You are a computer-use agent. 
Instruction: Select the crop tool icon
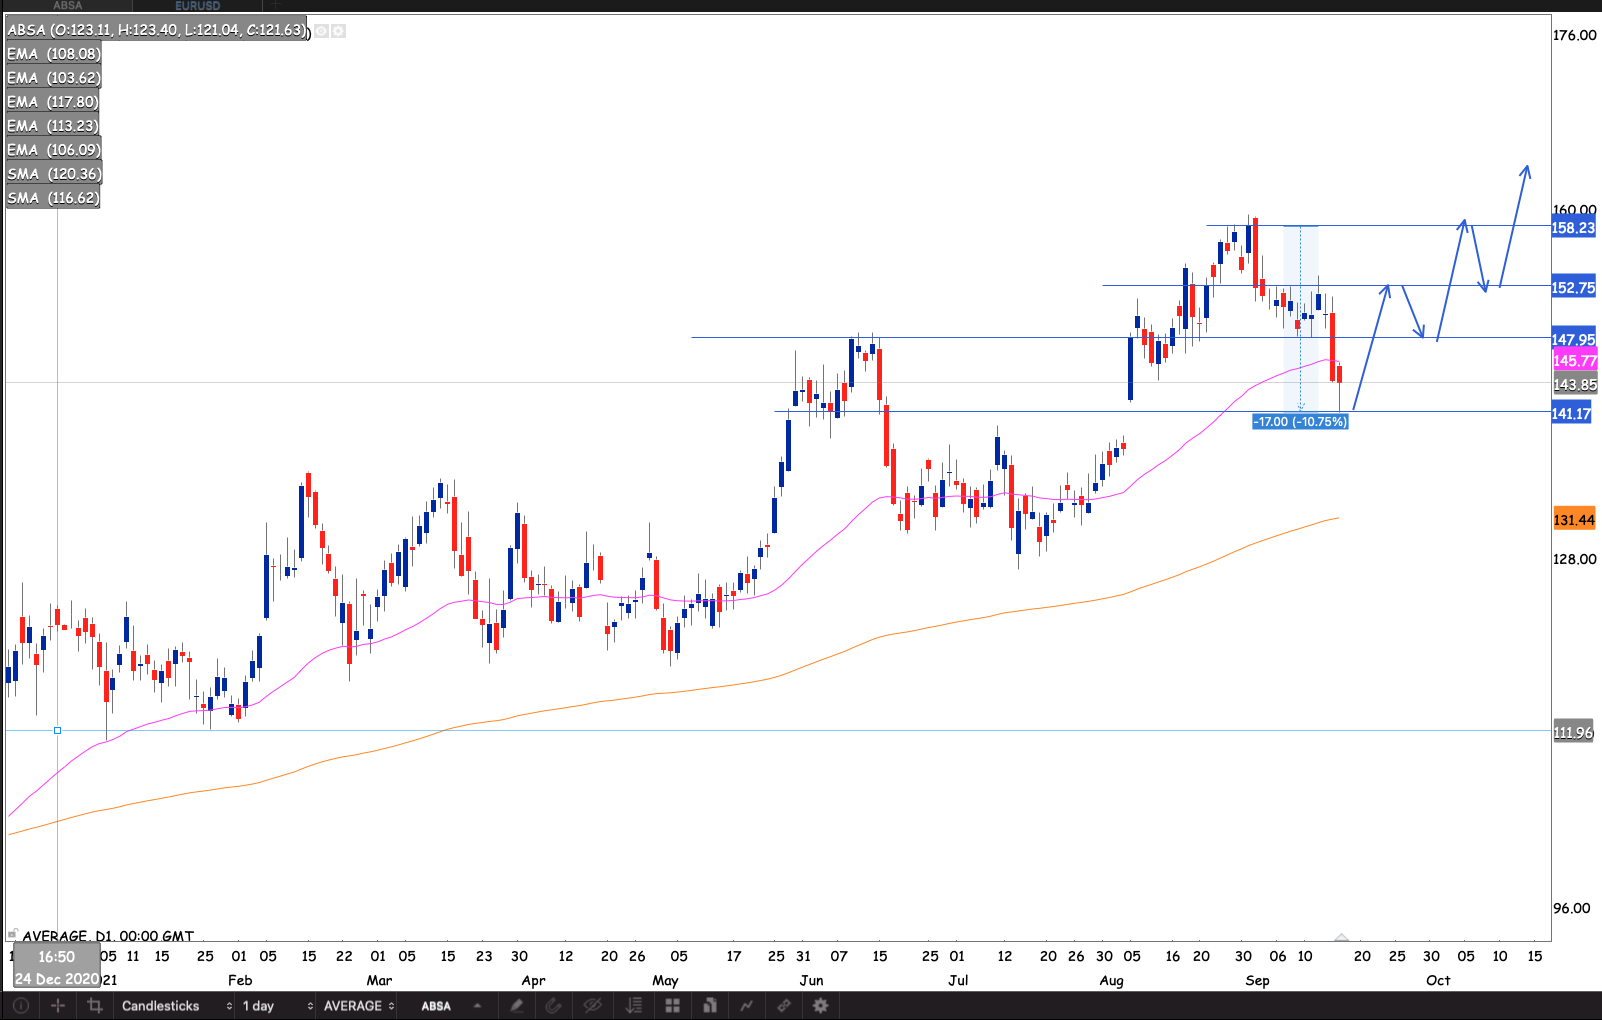coord(95,1005)
